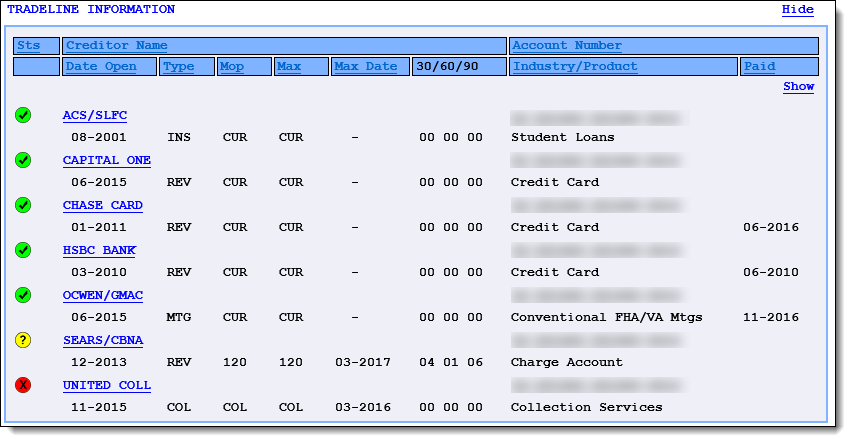Sort by Max column header

coord(289,66)
